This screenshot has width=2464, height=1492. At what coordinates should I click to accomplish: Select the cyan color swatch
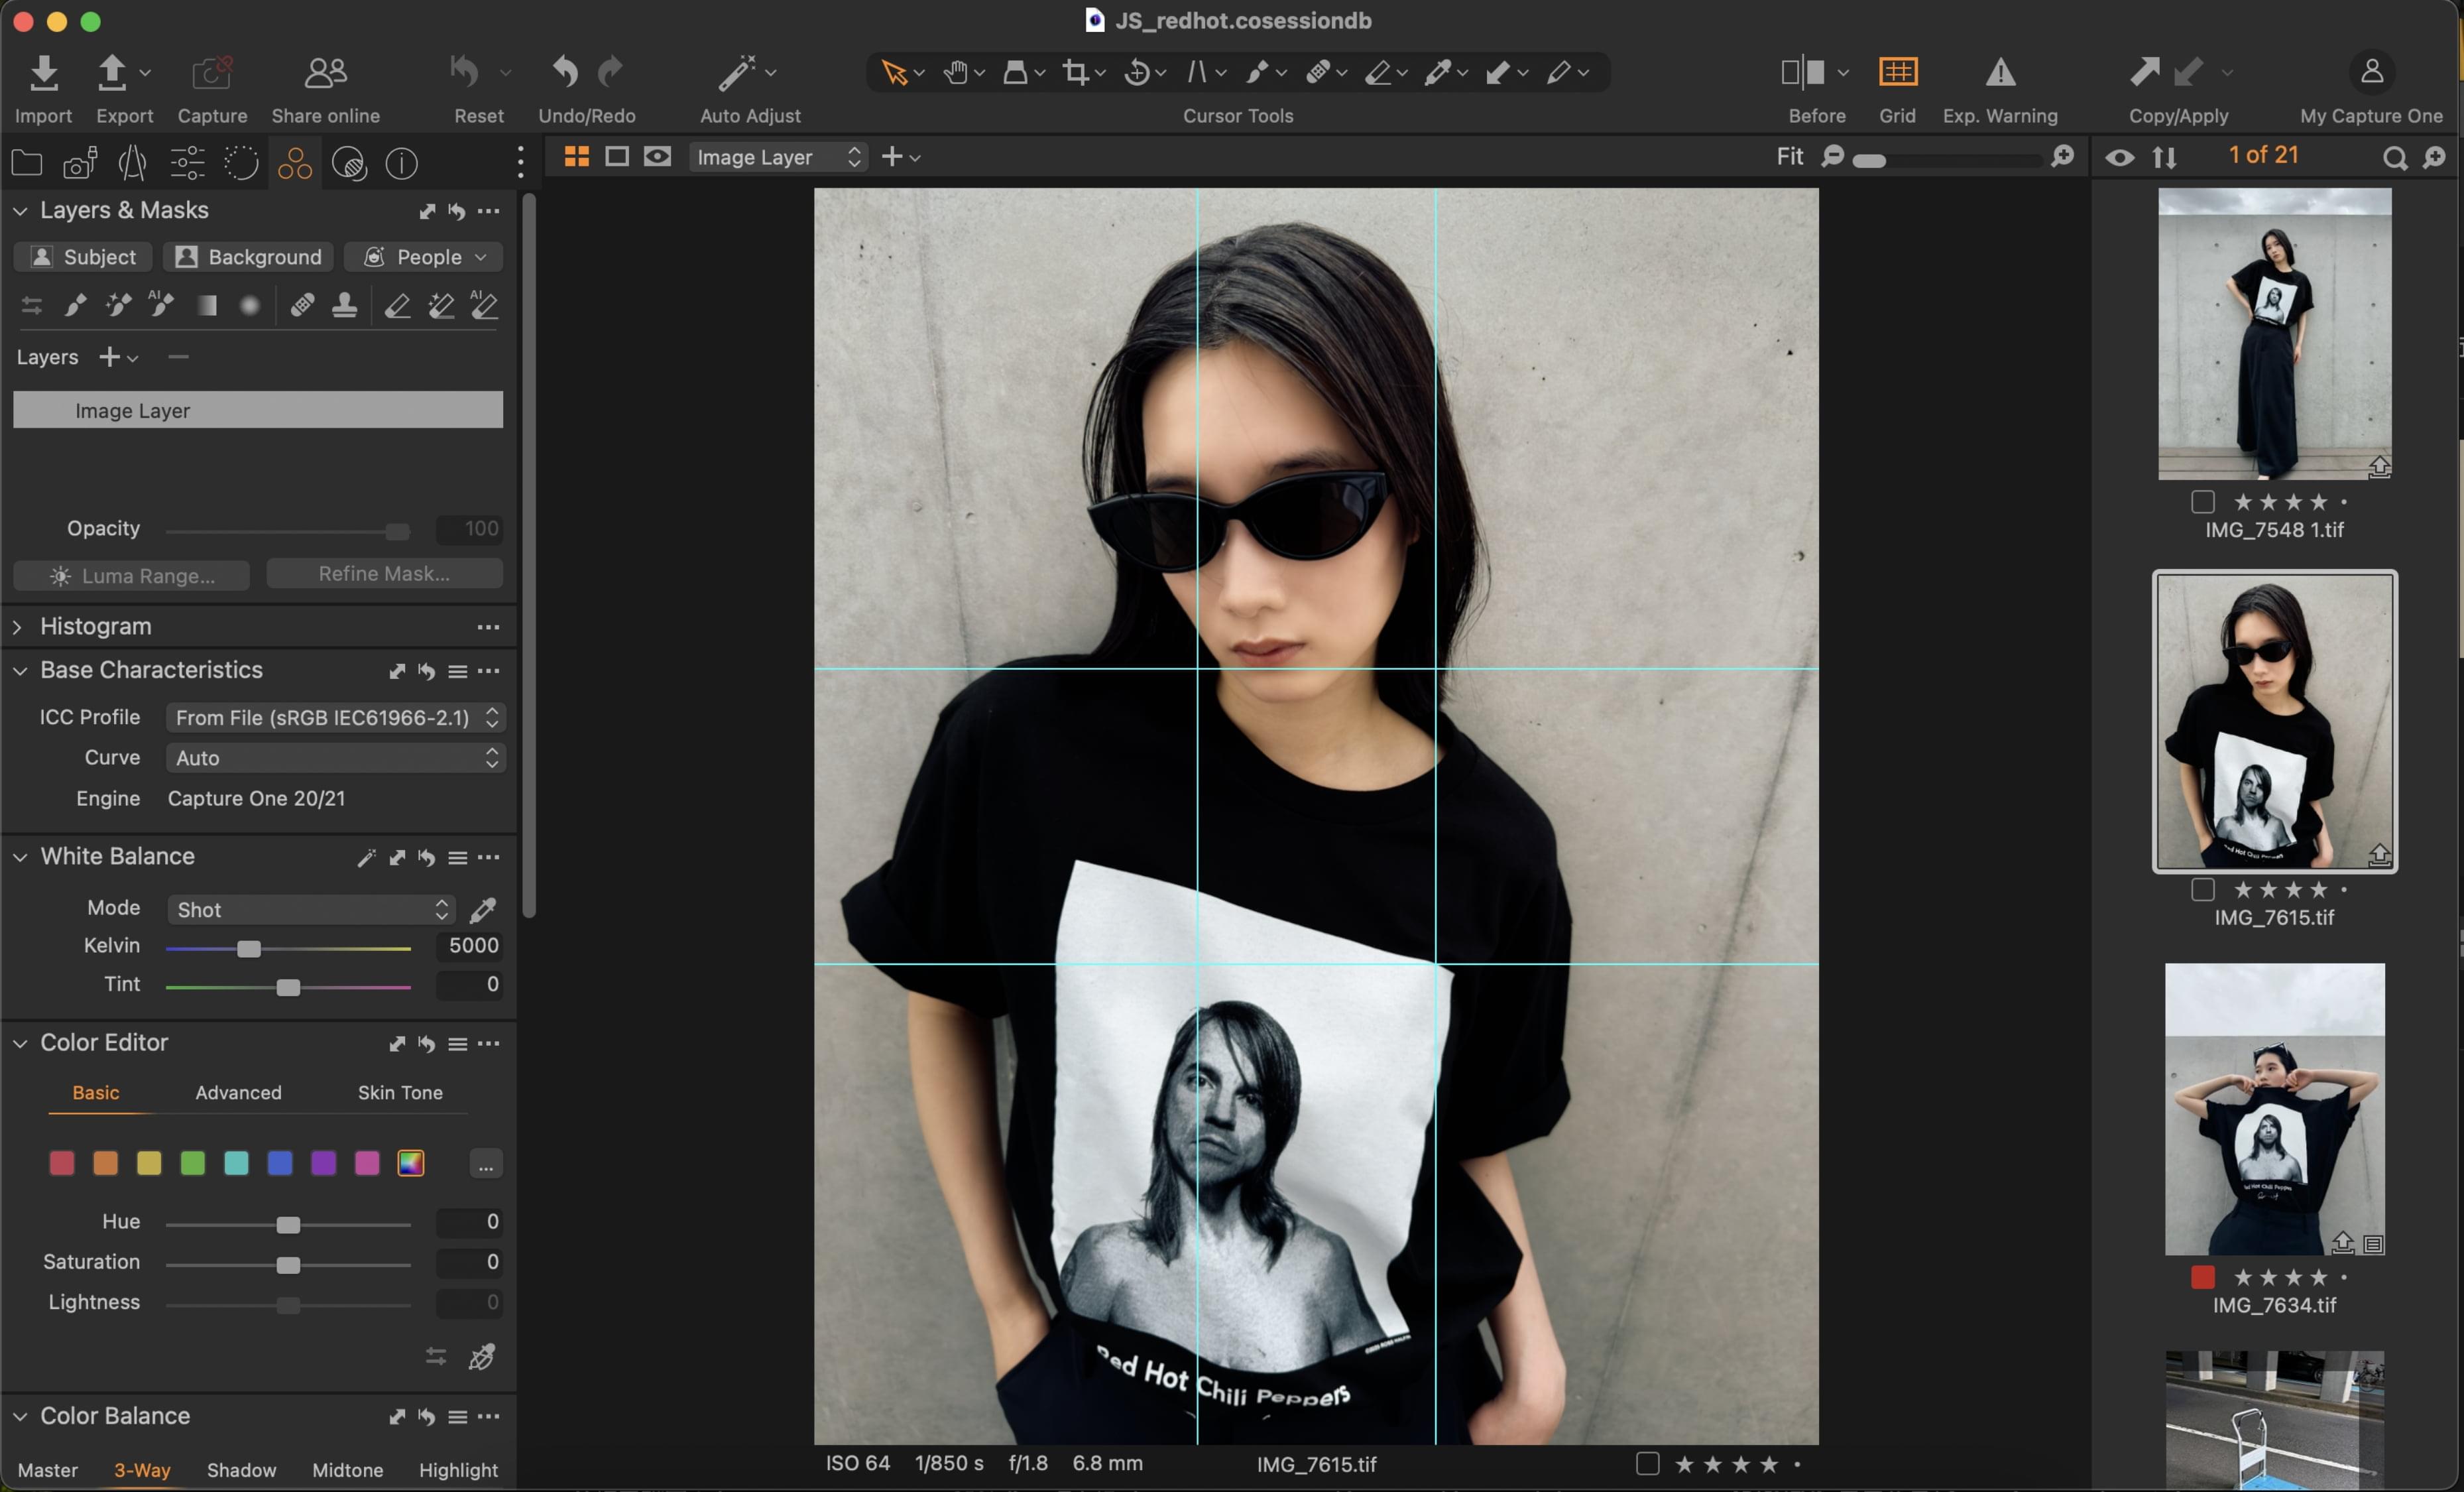pos(236,1163)
